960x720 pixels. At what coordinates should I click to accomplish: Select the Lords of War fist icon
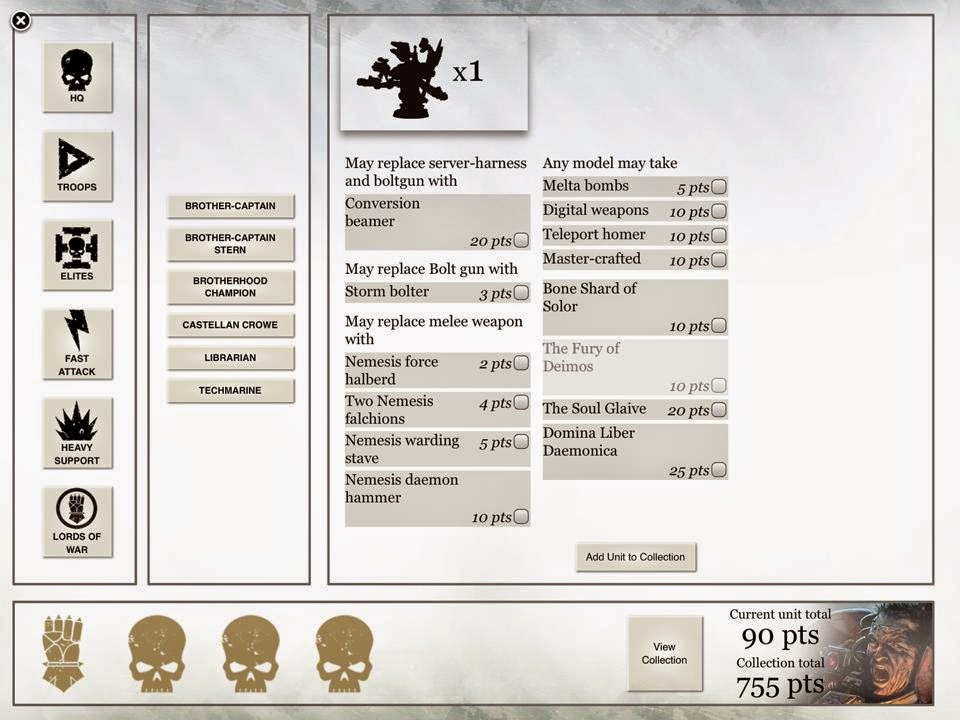click(x=77, y=522)
